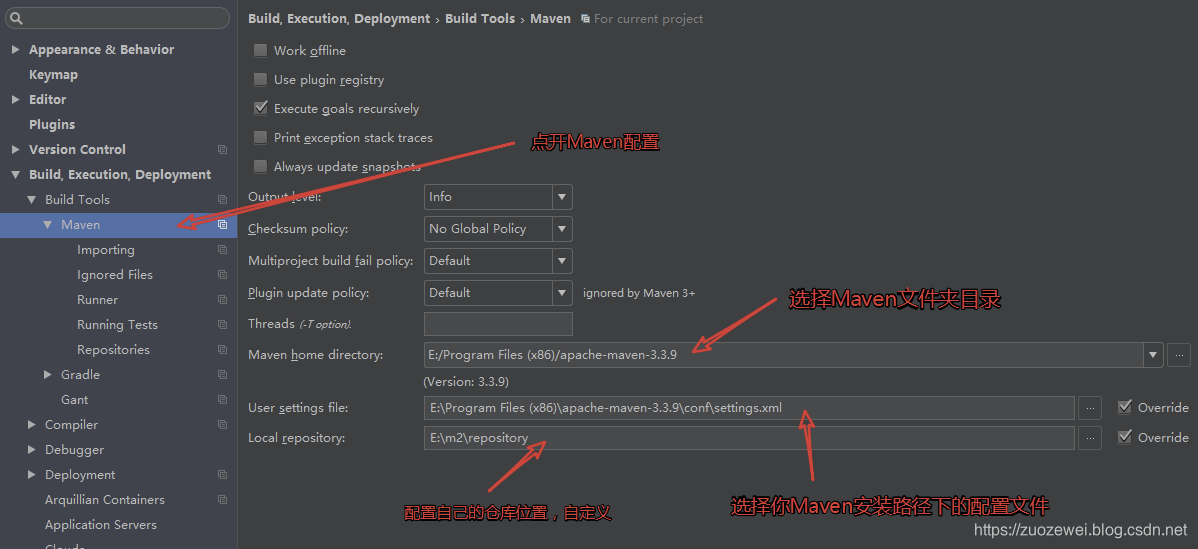Image resolution: width=1198 pixels, height=549 pixels.
Task: Select Ignored Files under Maven
Action: point(115,275)
